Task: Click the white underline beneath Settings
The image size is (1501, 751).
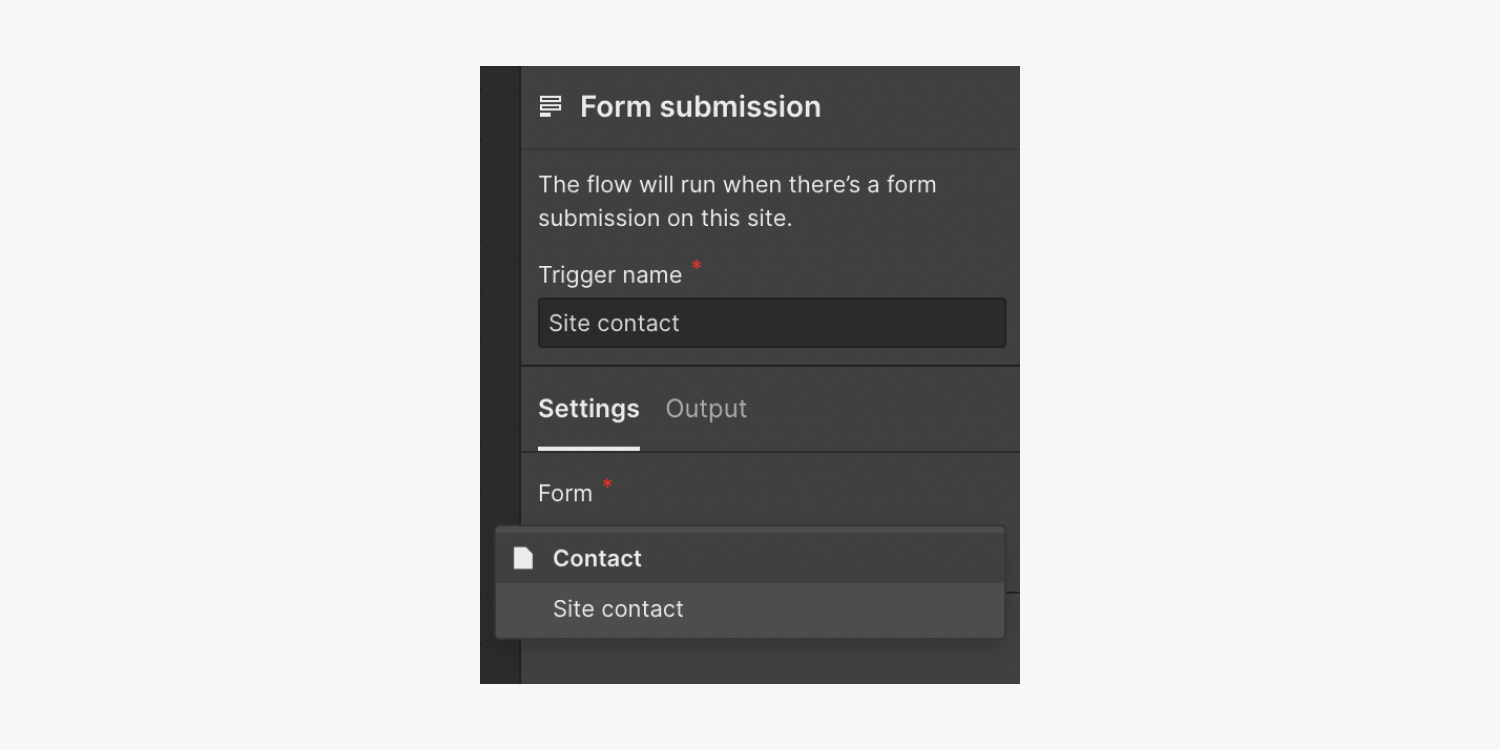Action: [x=589, y=448]
